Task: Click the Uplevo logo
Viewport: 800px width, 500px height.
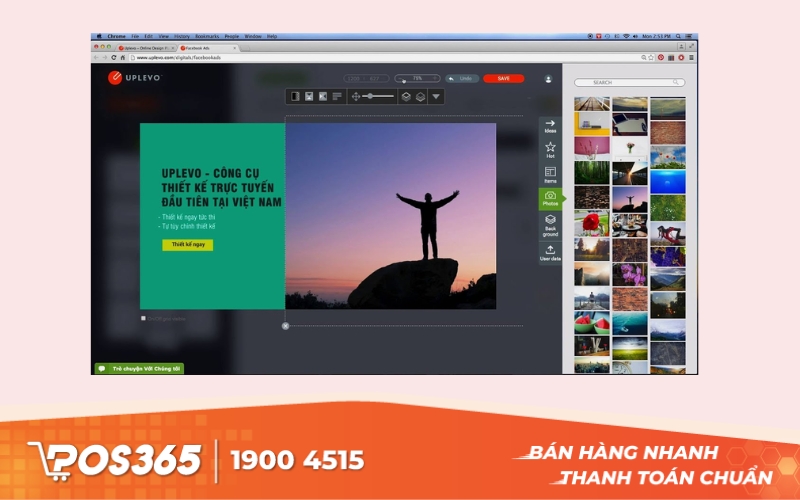Action: click(x=135, y=78)
